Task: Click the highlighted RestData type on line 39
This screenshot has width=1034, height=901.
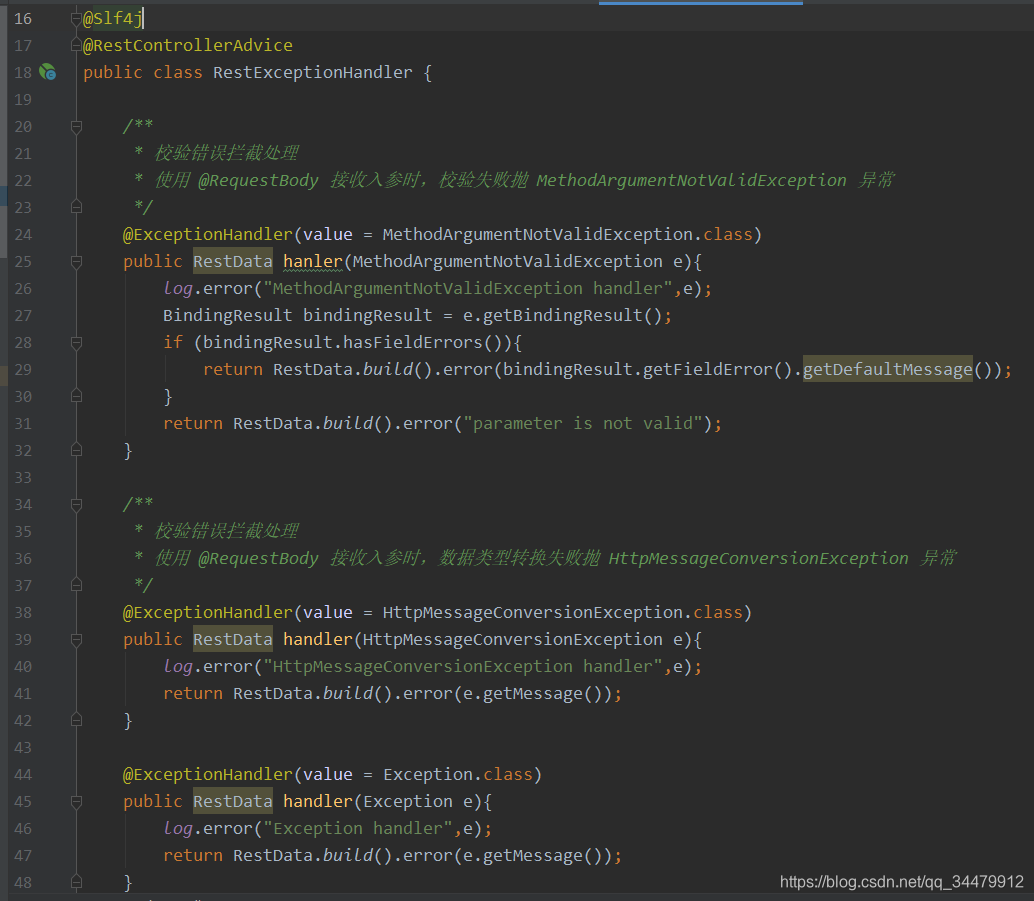Action: pyautogui.click(x=233, y=639)
